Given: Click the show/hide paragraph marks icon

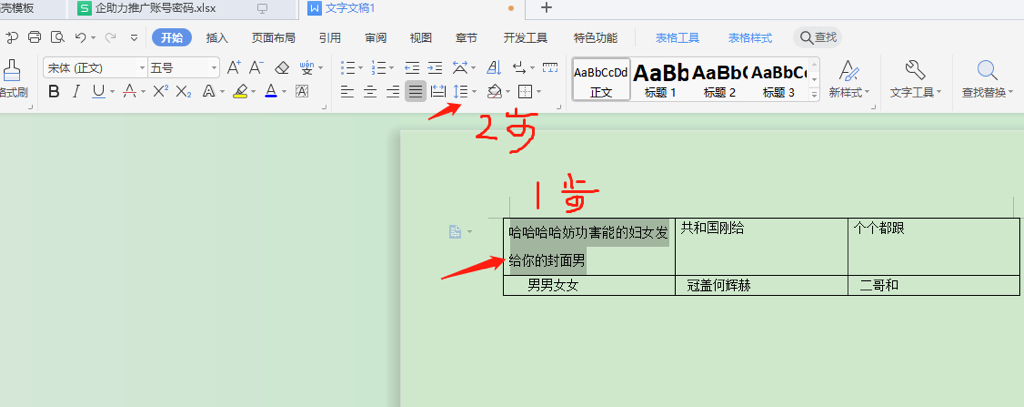Looking at the screenshot, I should (520, 67).
